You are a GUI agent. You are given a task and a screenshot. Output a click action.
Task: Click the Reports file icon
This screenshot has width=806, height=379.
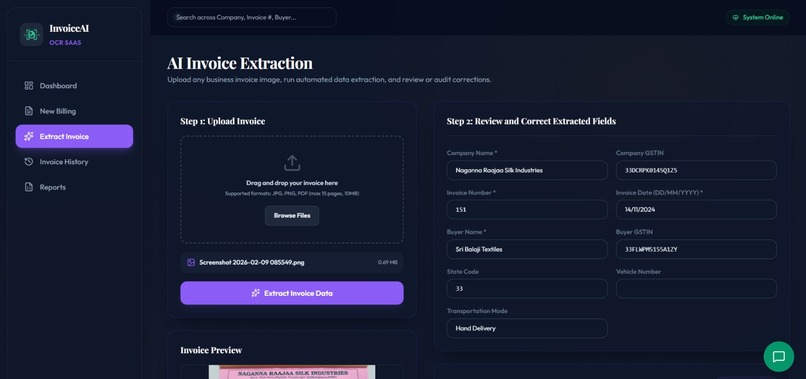pos(29,187)
